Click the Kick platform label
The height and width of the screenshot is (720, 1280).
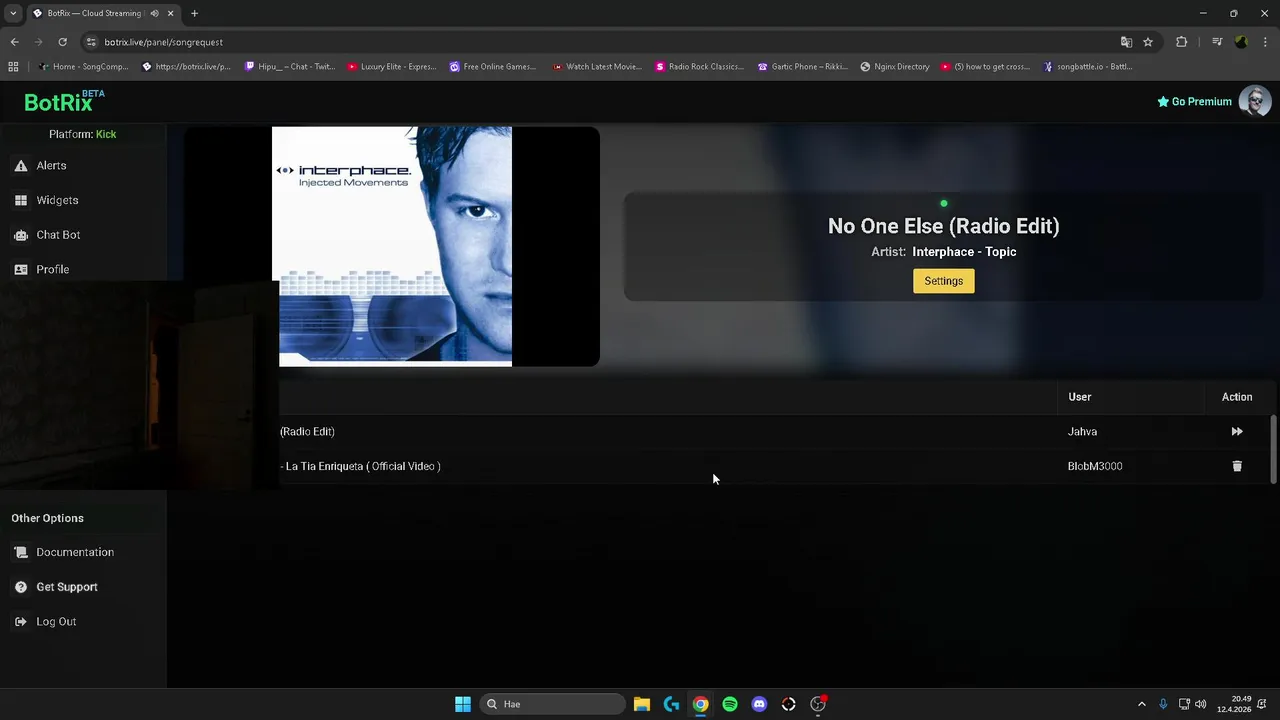click(x=106, y=134)
